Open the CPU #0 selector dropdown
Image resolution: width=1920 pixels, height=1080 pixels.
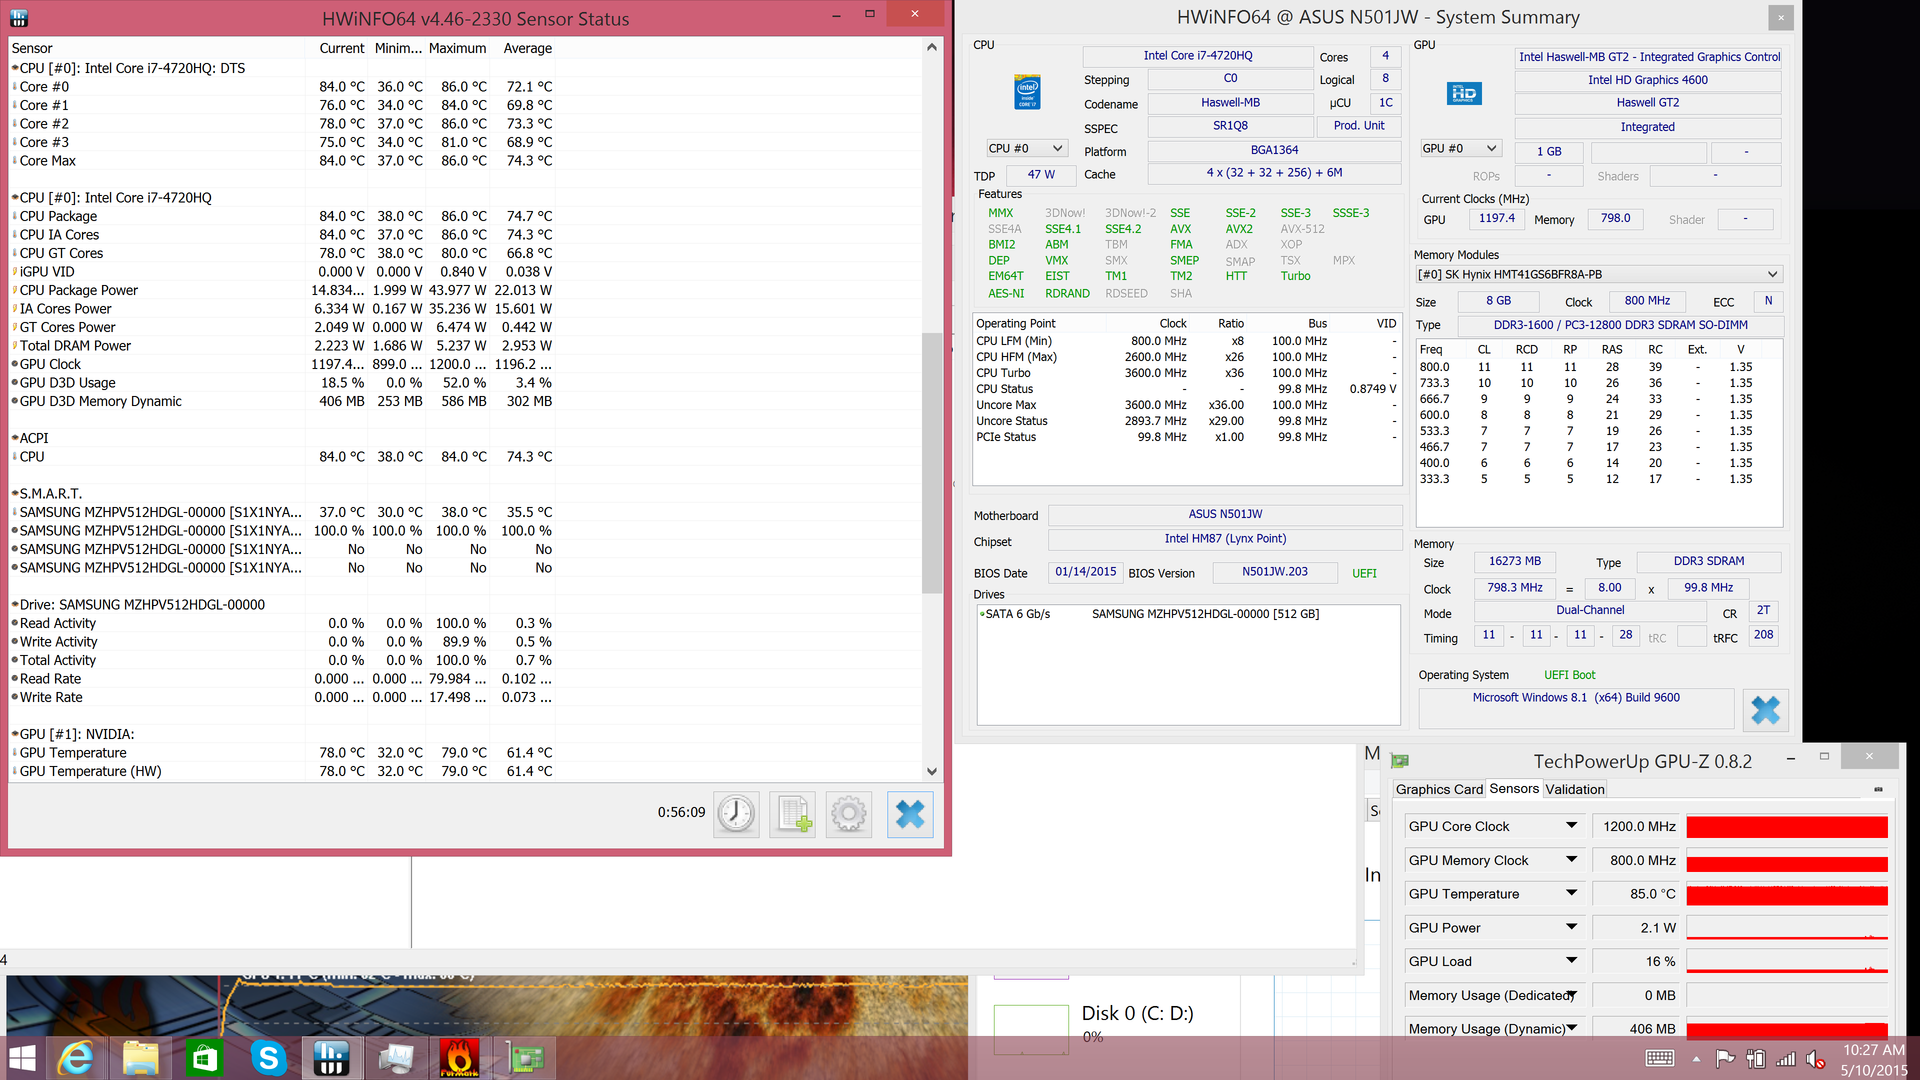click(x=1026, y=148)
